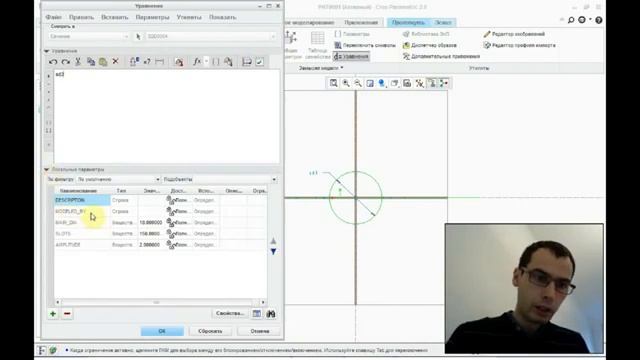Toggle dimension names and values icon
Screen dimensions: 640x360
pyautogui.click(x=134, y=62)
